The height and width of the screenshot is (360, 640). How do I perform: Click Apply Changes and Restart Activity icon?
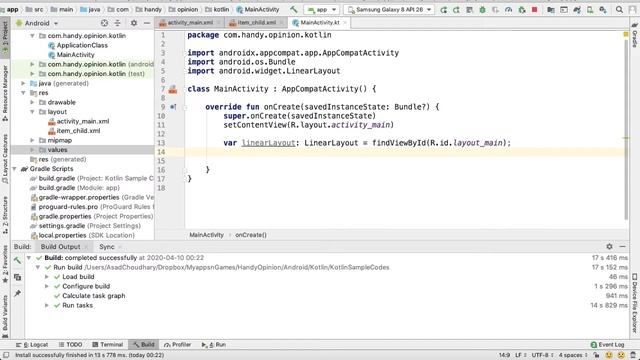[456, 9]
